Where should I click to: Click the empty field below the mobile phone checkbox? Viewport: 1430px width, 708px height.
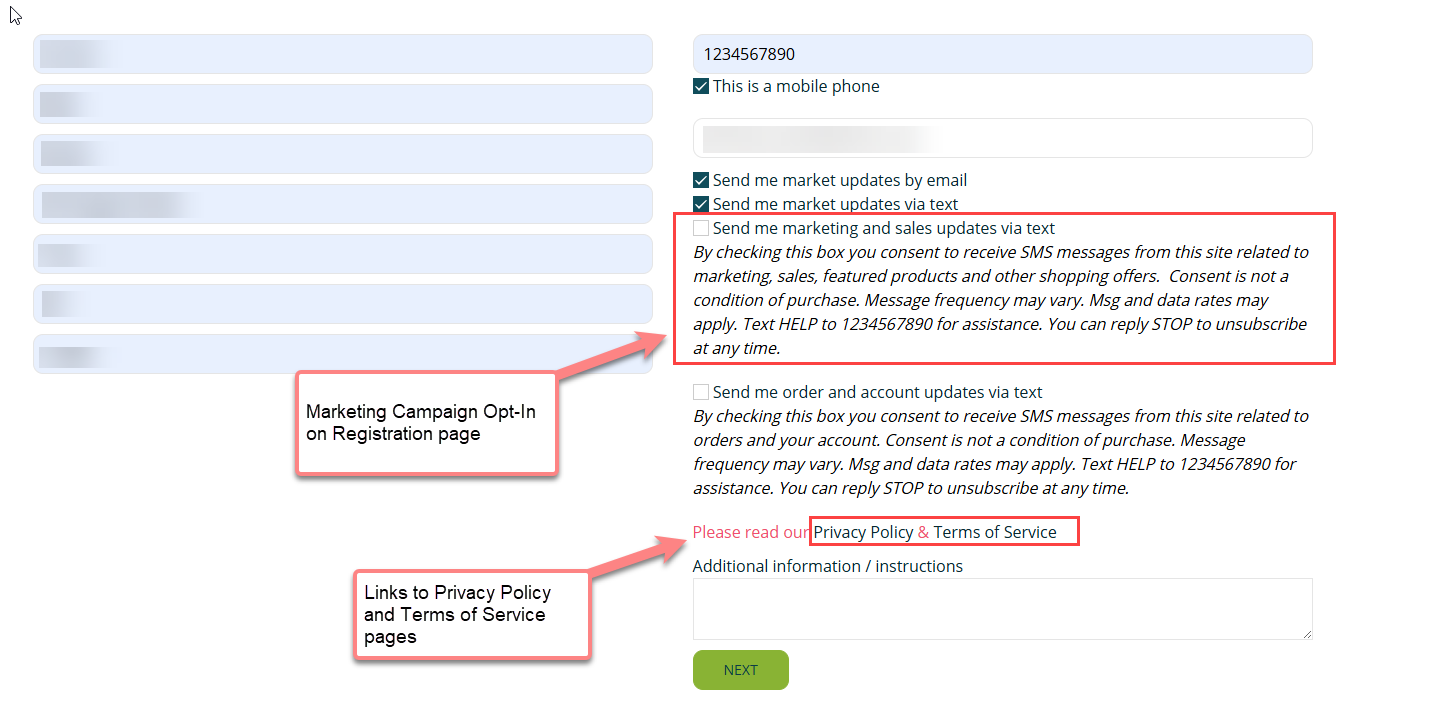click(x=1000, y=137)
